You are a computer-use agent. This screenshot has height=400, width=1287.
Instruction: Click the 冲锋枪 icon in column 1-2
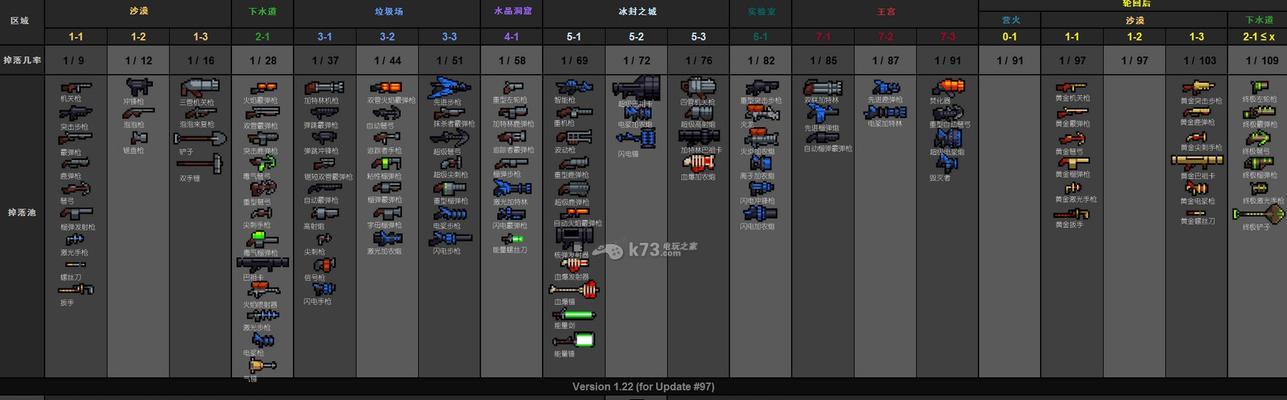(x=137, y=88)
